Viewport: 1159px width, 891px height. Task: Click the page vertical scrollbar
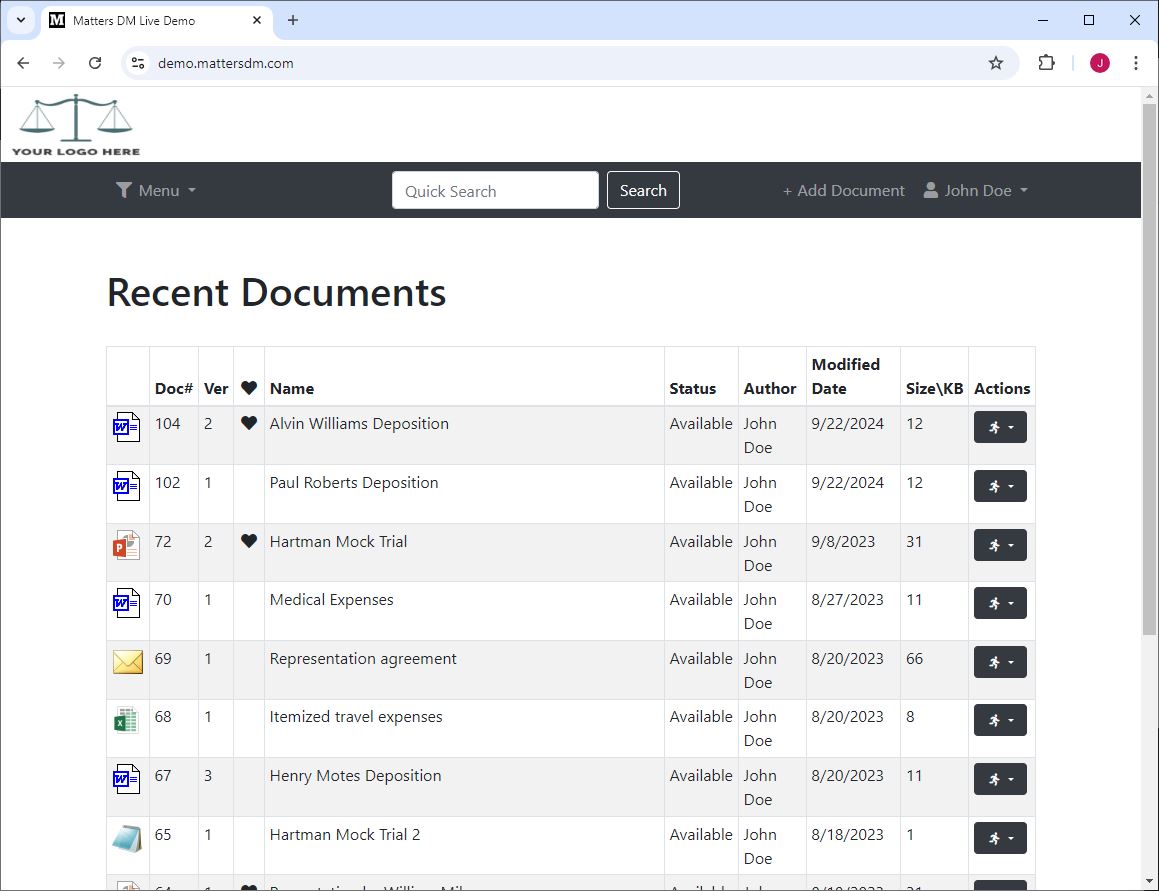1149,370
